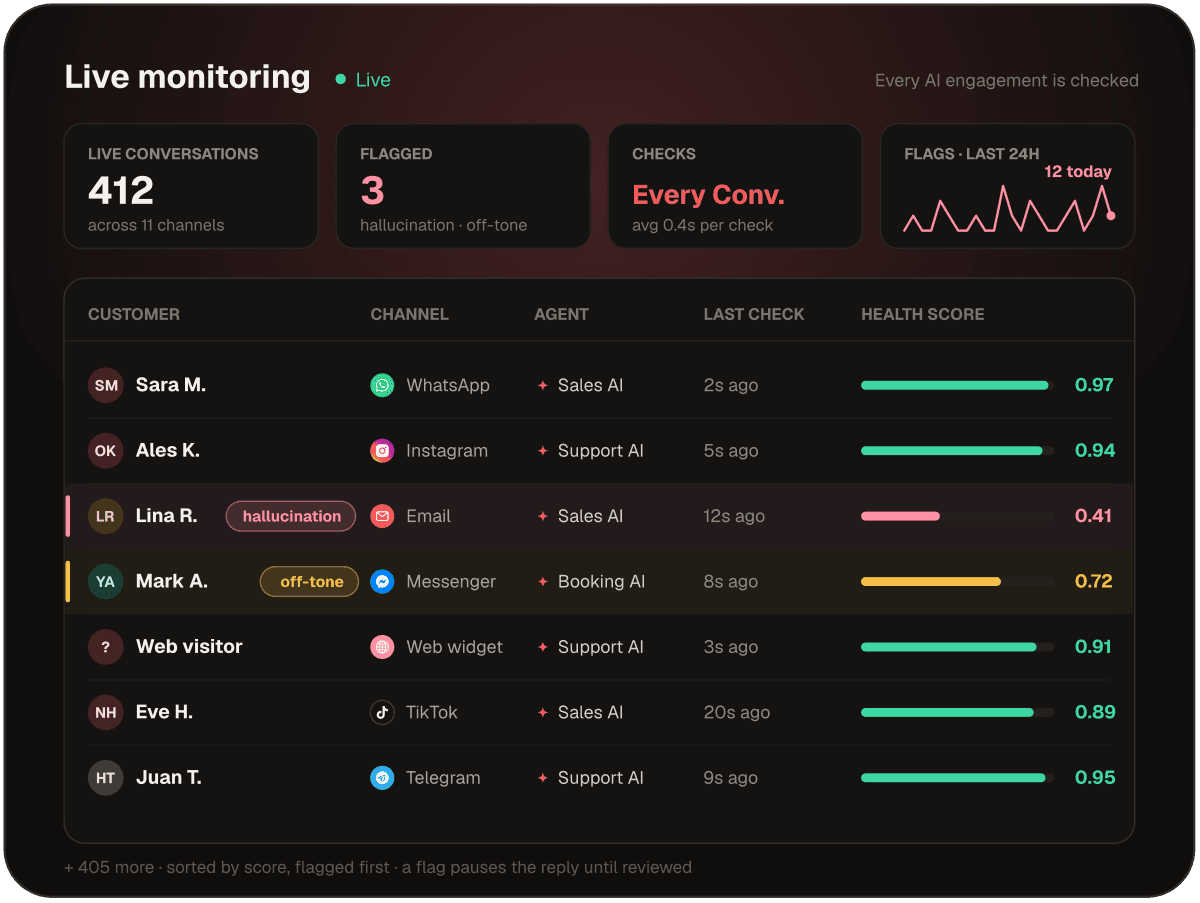
Task: Click the 0.91 health score value
Action: pyautogui.click(x=1094, y=647)
